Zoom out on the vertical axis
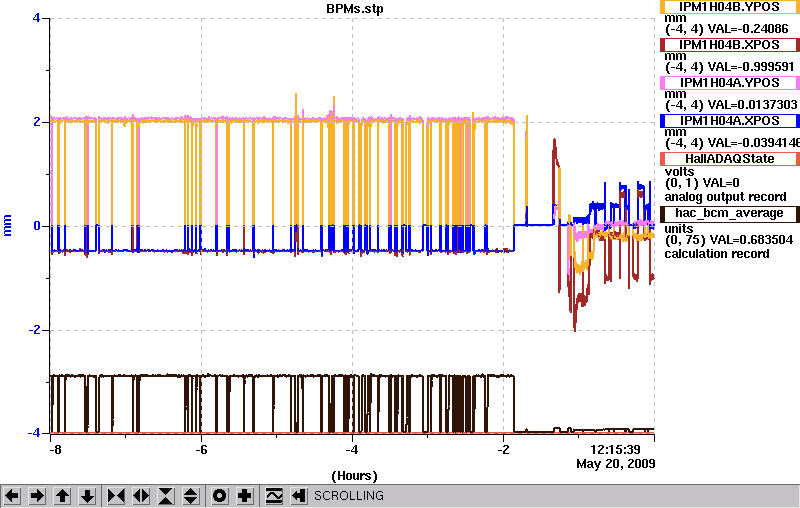 tap(191, 496)
